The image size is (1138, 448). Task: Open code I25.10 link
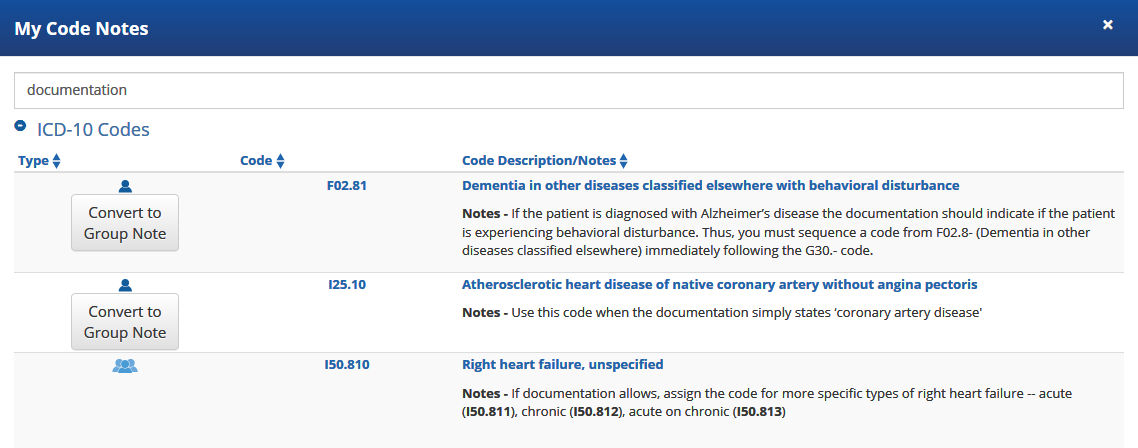click(347, 284)
